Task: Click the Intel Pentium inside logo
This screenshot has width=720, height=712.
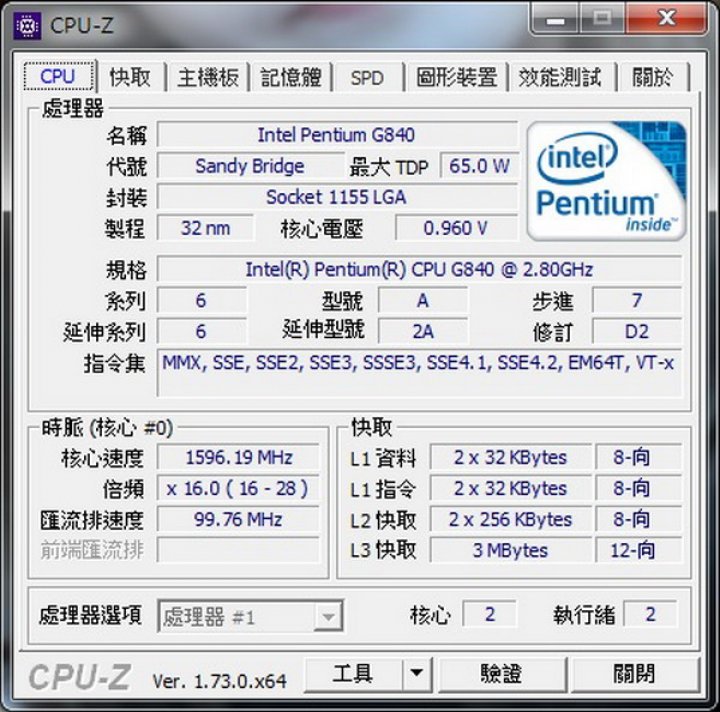Action: click(x=607, y=181)
